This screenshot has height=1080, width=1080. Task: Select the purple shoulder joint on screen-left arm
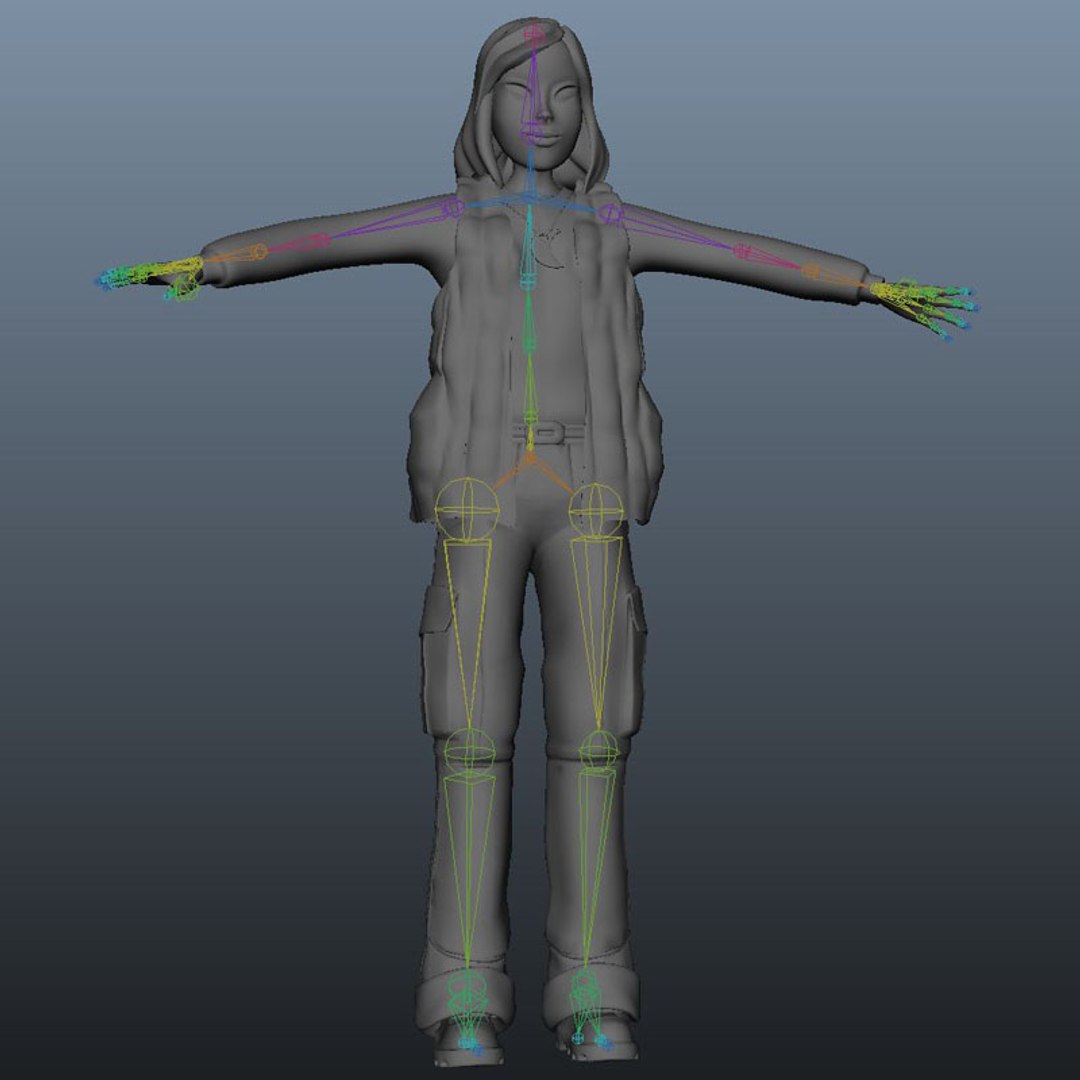452,207
